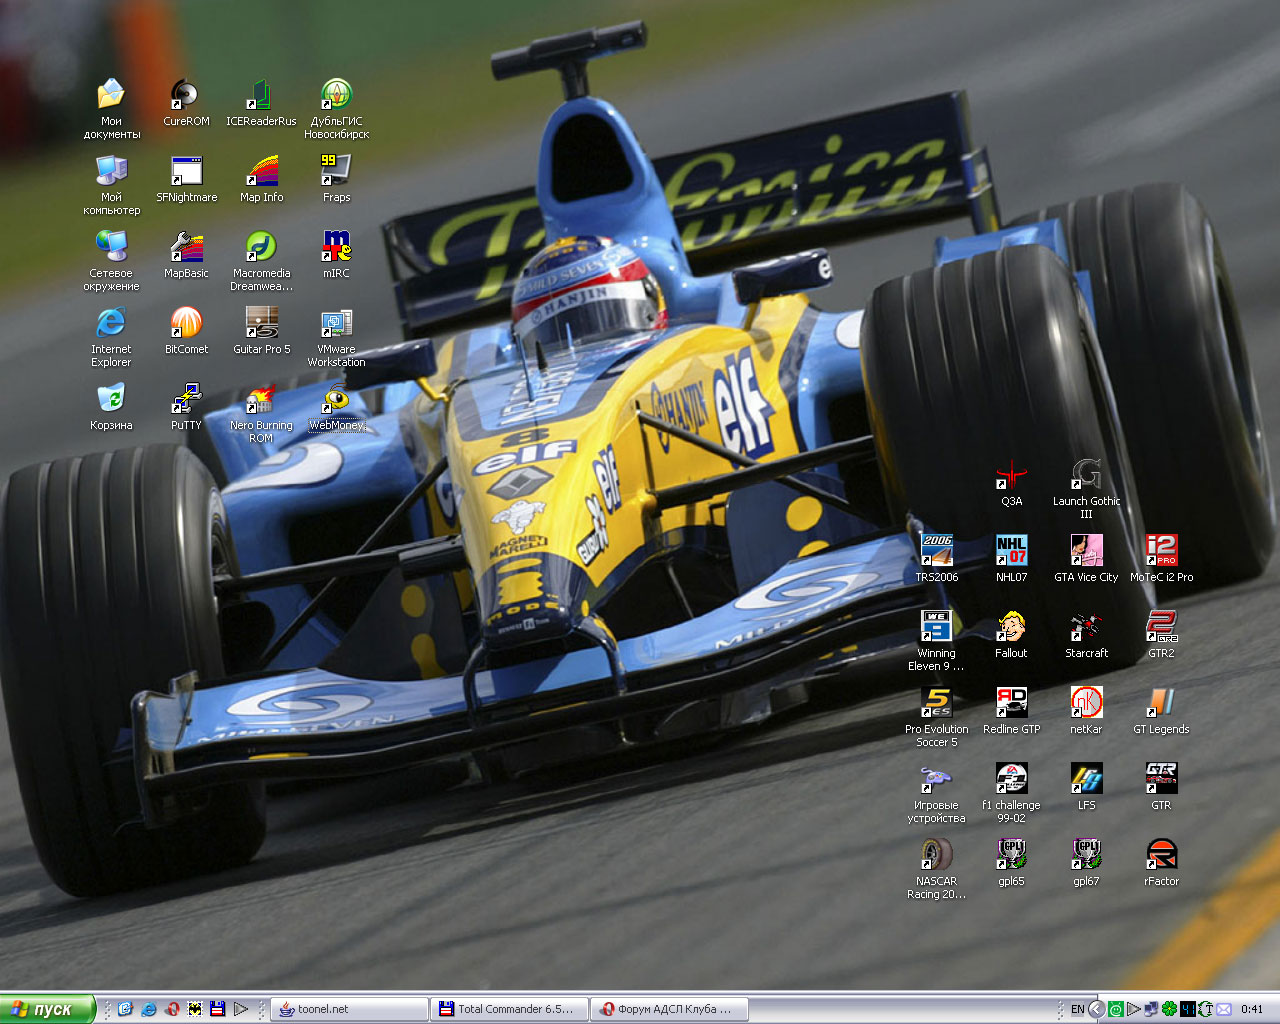Screen dimensions: 1280x1024
Task: Expand hidden system tray icons arrow
Action: tap(1096, 1009)
